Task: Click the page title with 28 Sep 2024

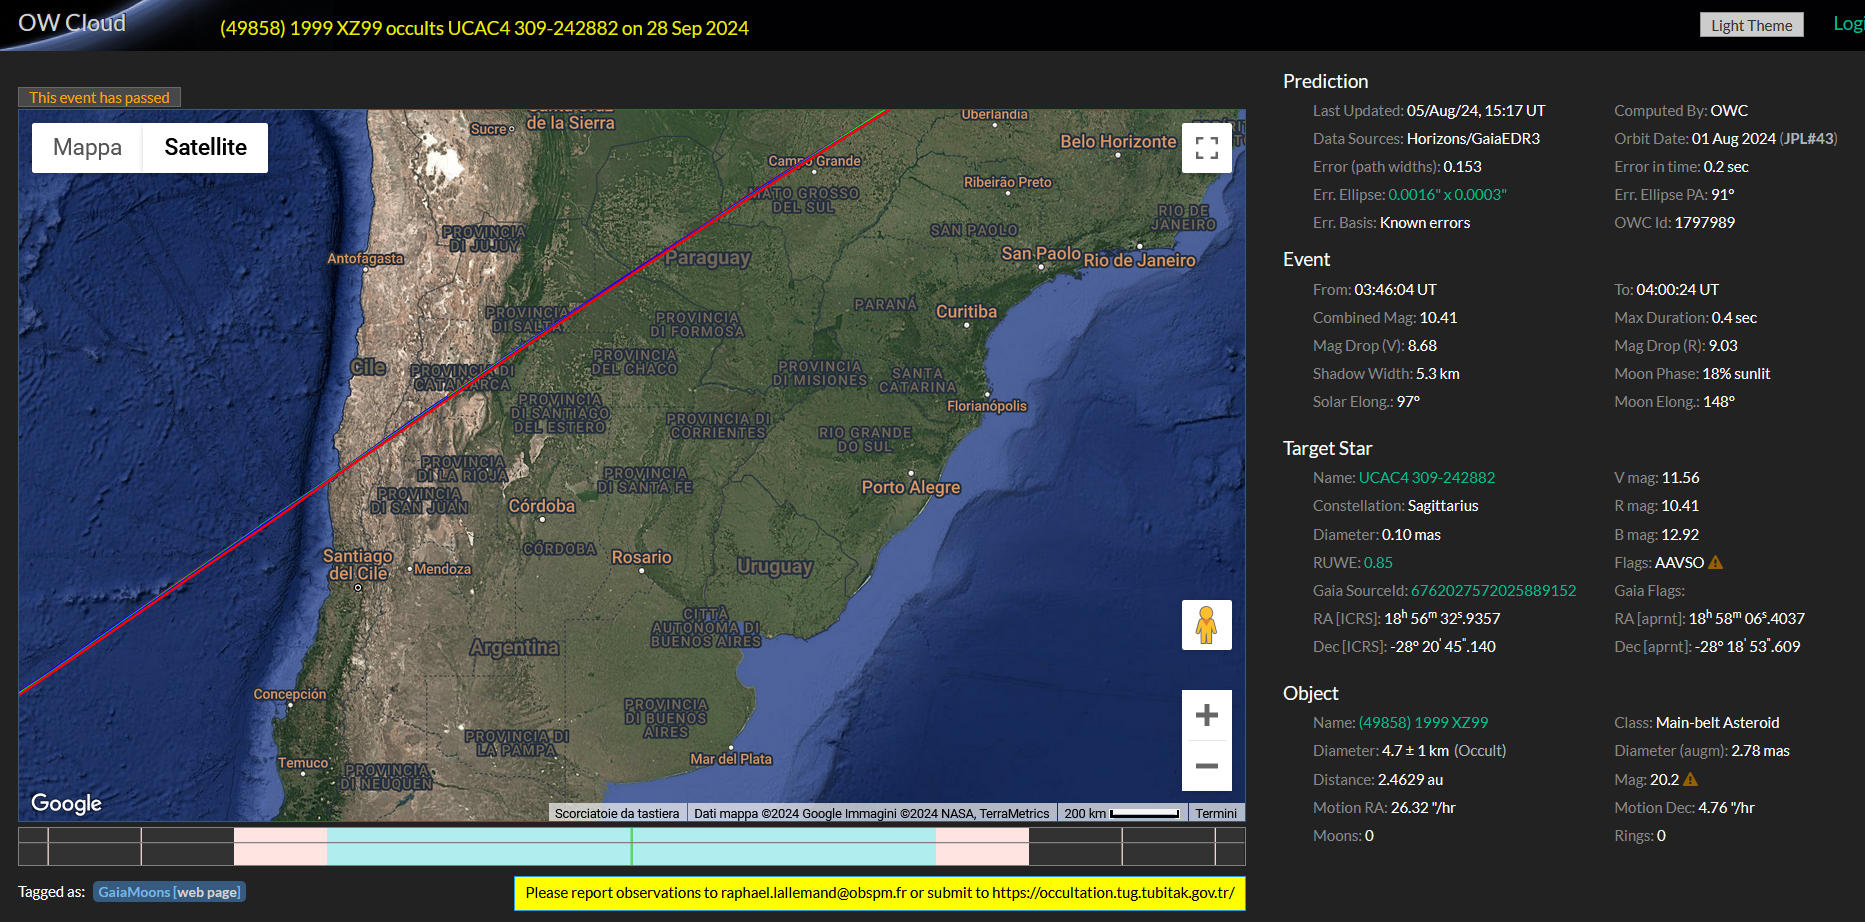Action: (484, 28)
